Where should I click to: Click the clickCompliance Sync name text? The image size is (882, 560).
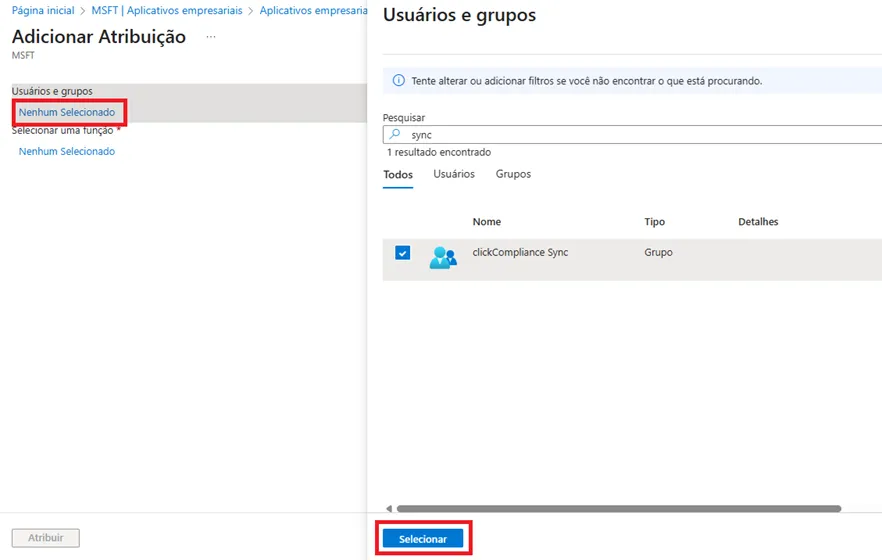pos(520,252)
